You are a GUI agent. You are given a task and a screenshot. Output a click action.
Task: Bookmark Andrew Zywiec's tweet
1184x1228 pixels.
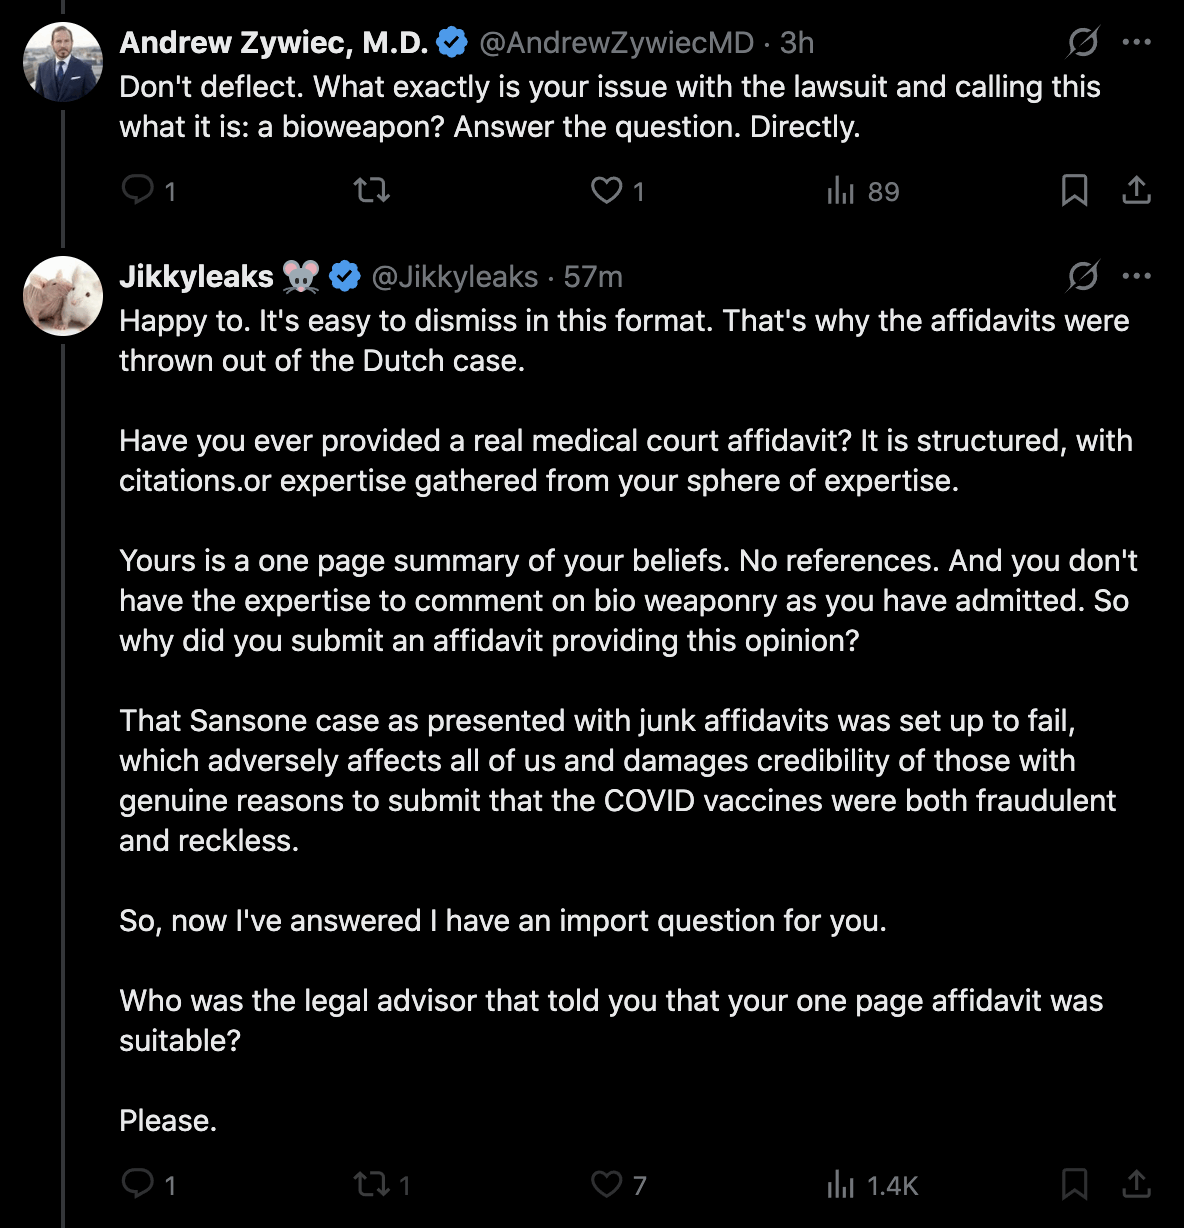point(1074,190)
